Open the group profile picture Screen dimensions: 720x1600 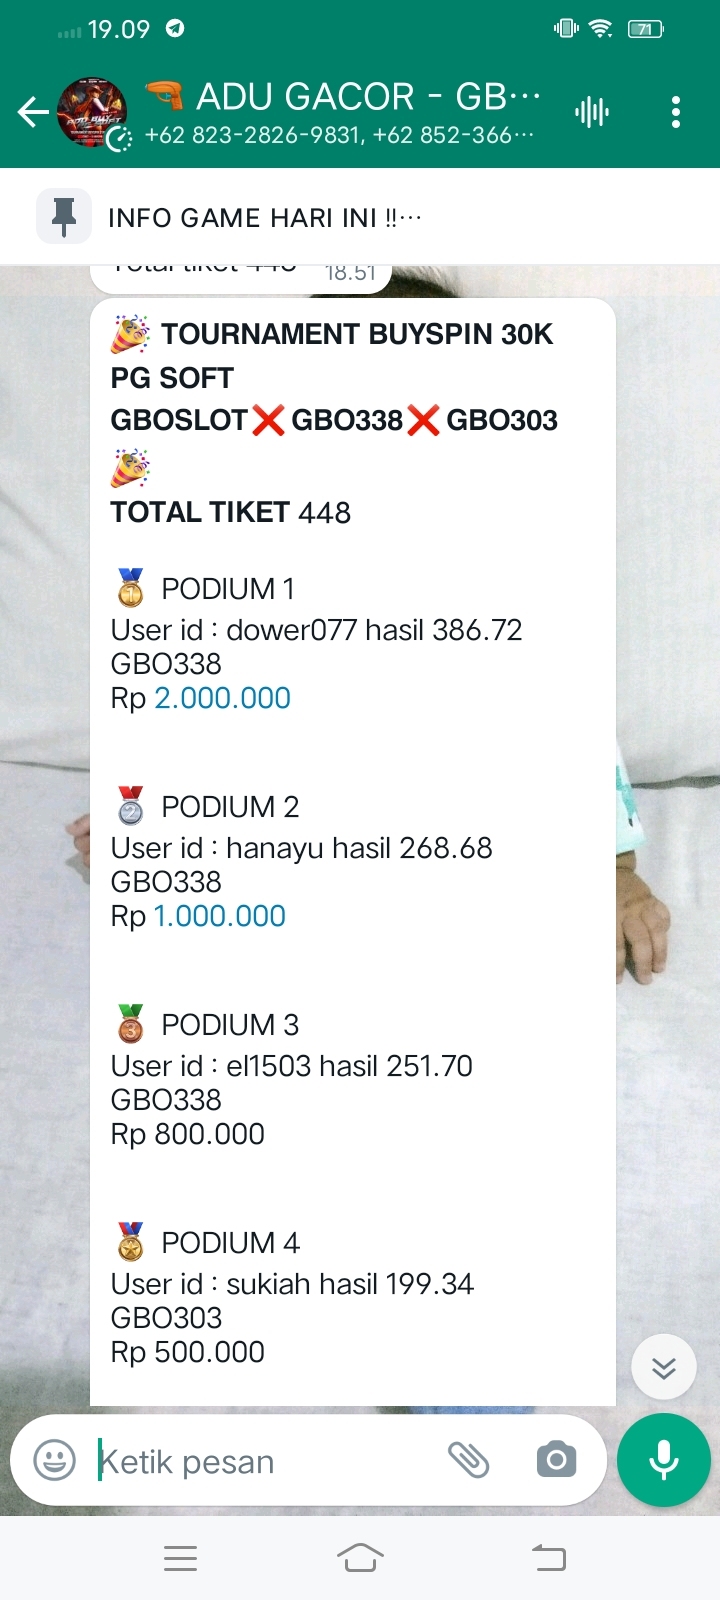click(92, 112)
